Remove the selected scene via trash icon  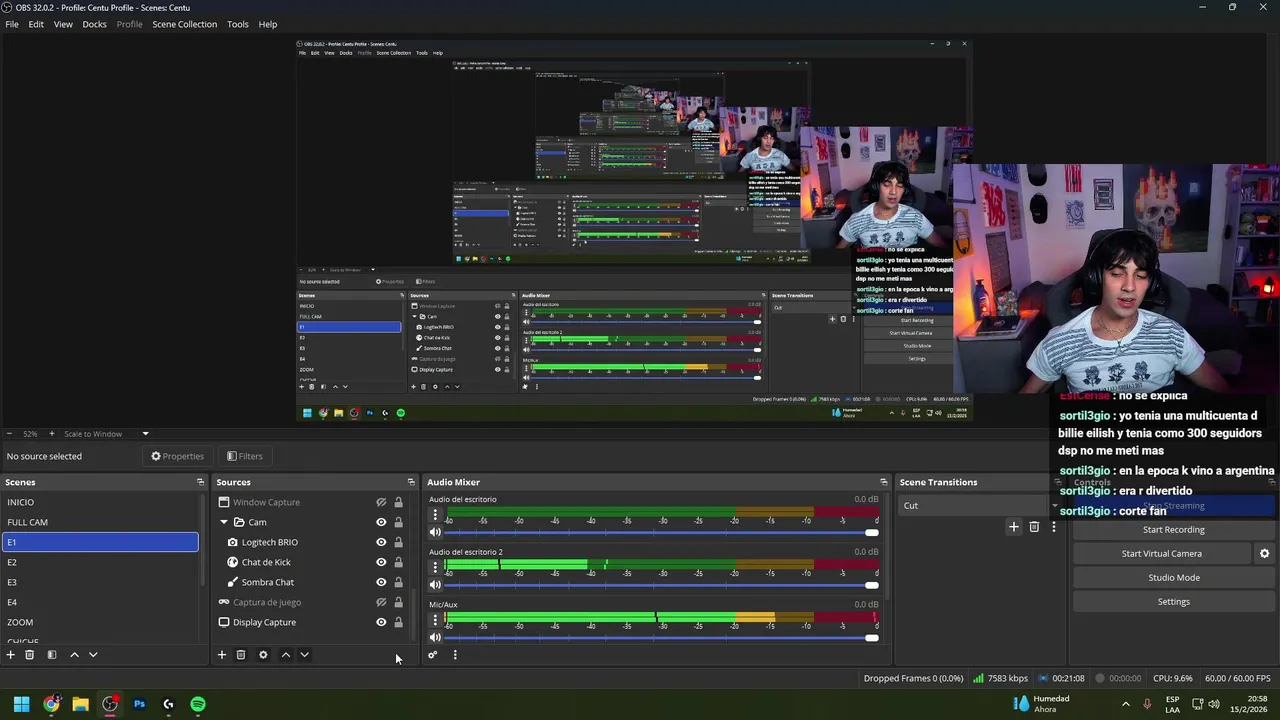29,655
